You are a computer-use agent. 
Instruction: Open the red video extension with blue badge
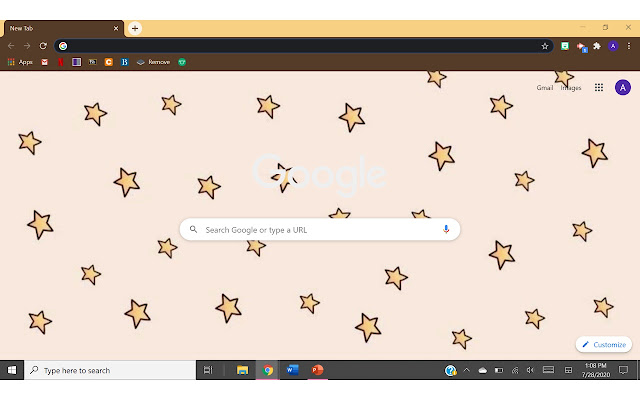581,47
